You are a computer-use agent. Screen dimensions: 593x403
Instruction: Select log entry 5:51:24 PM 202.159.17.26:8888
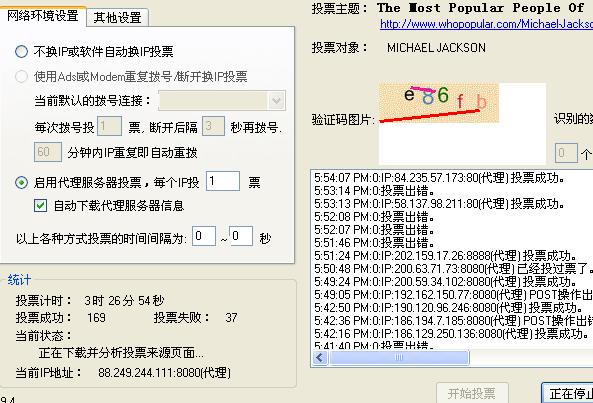tap(446, 256)
